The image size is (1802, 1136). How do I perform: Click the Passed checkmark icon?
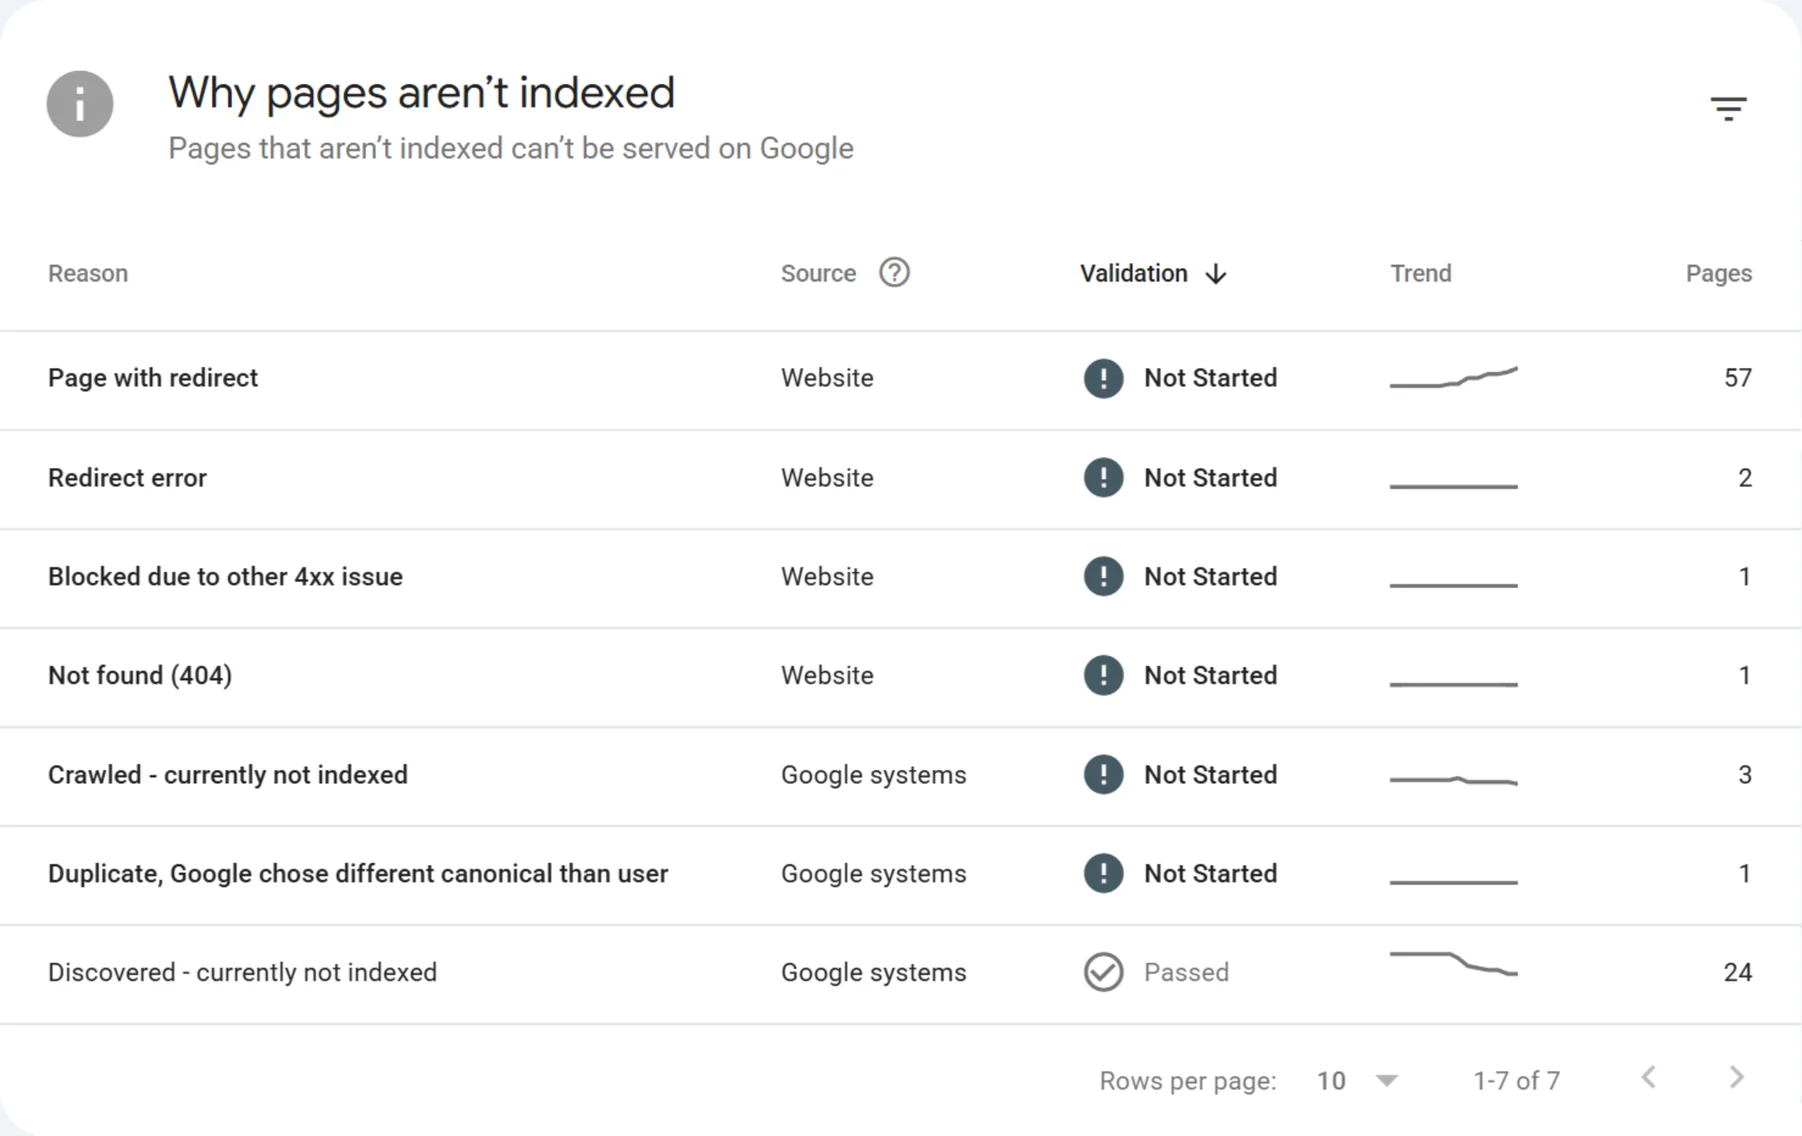click(x=1103, y=972)
